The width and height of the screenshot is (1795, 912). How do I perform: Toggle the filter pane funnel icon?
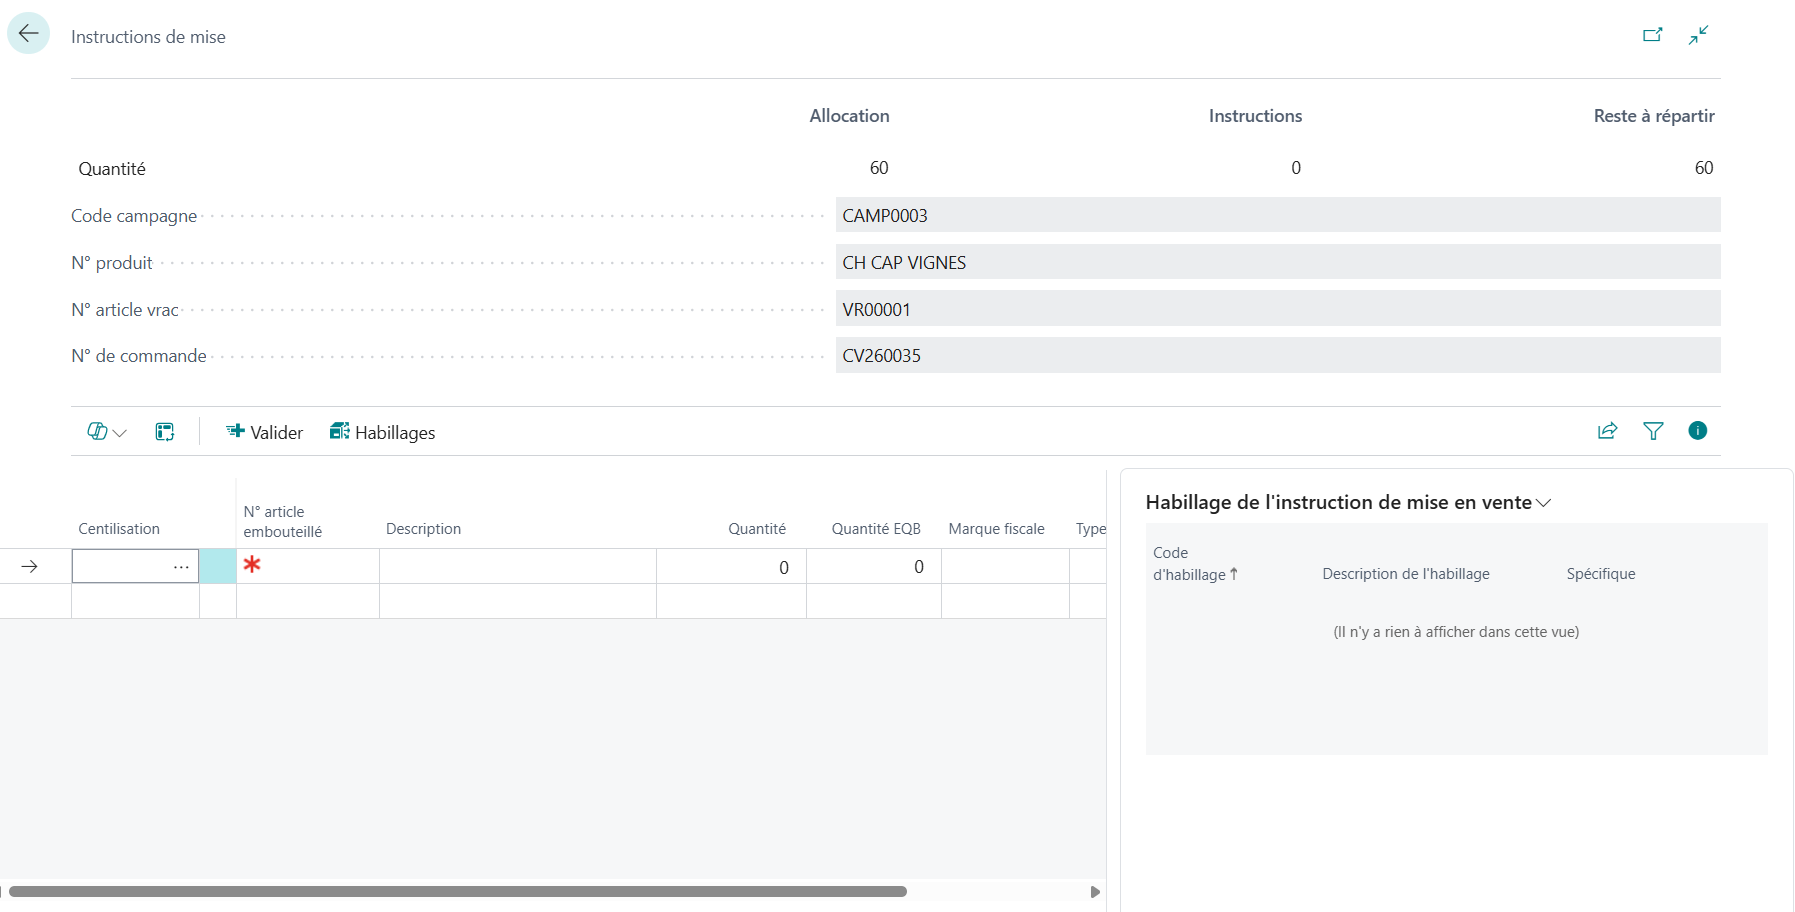pos(1653,431)
